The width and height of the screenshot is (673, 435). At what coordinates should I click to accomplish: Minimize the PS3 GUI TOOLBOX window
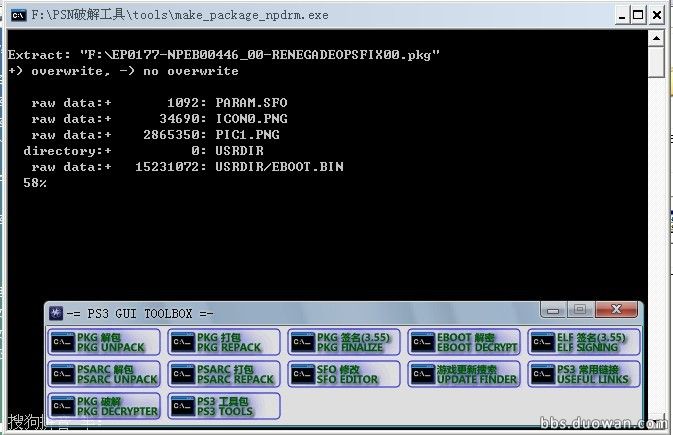pyautogui.click(x=552, y=309)
